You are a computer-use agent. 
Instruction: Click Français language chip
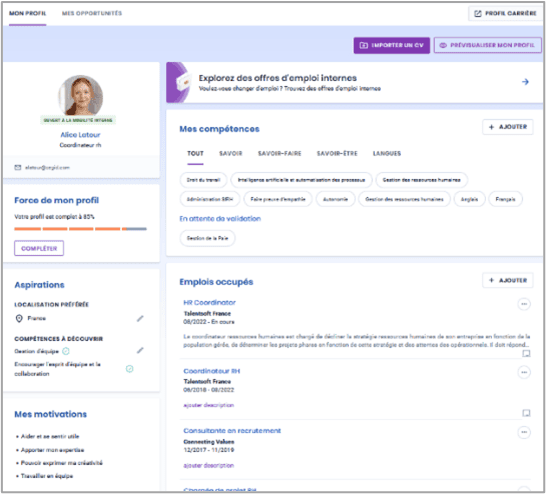(505, 199)
